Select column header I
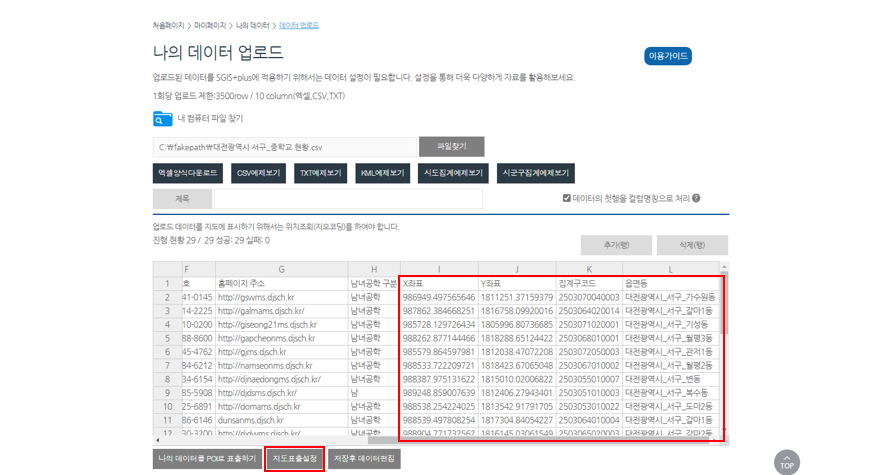The height and width of the screenshot is (475, 881). point(439,269)
